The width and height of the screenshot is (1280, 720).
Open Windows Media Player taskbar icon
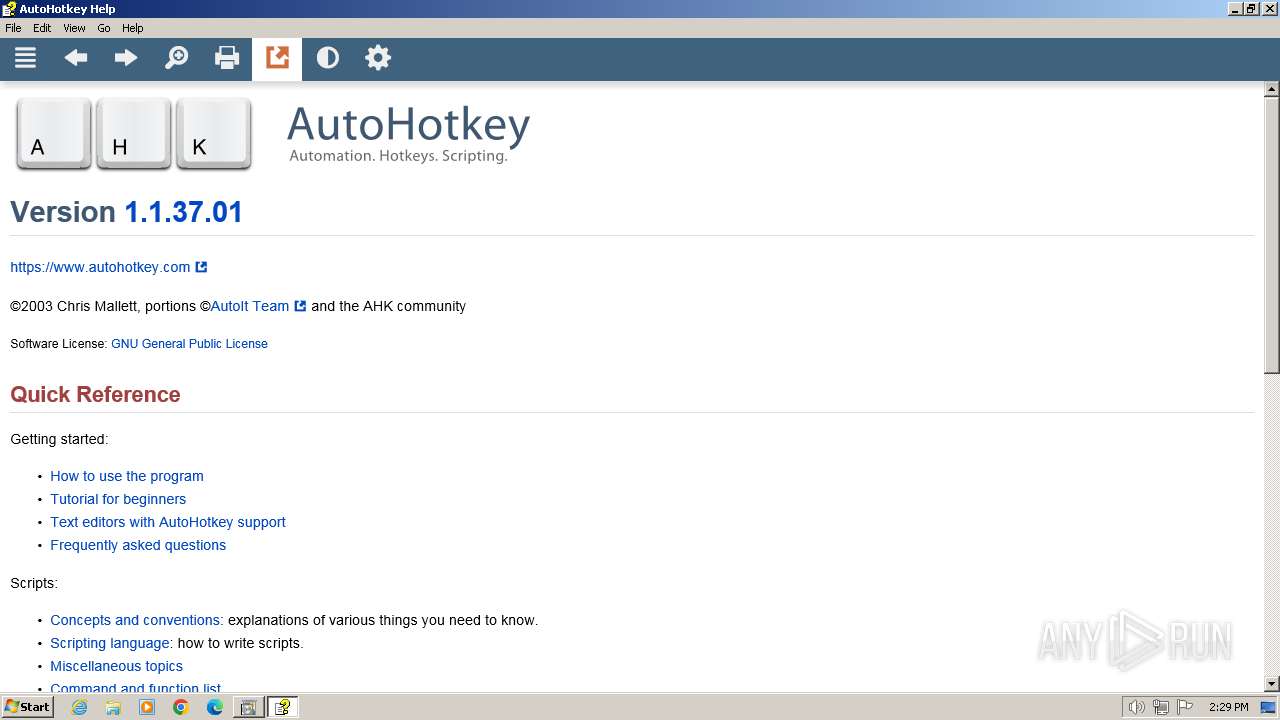tap(147, 707)
